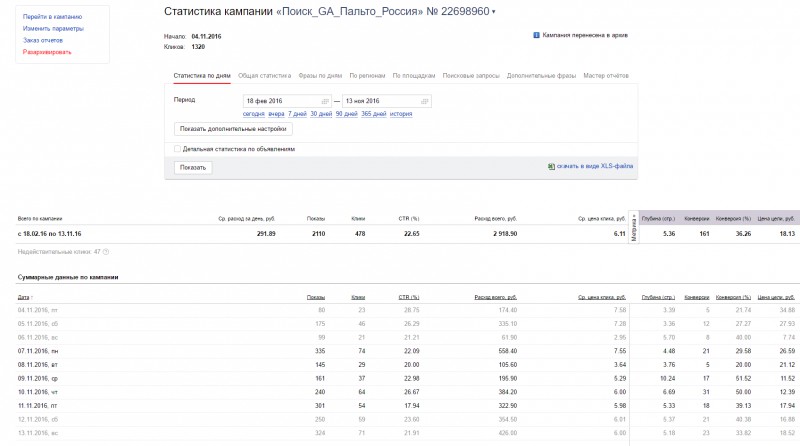This screenshot has width=800, height=446.
Task: Click the red Разархивировать link
Action: (x=47, y=51)
